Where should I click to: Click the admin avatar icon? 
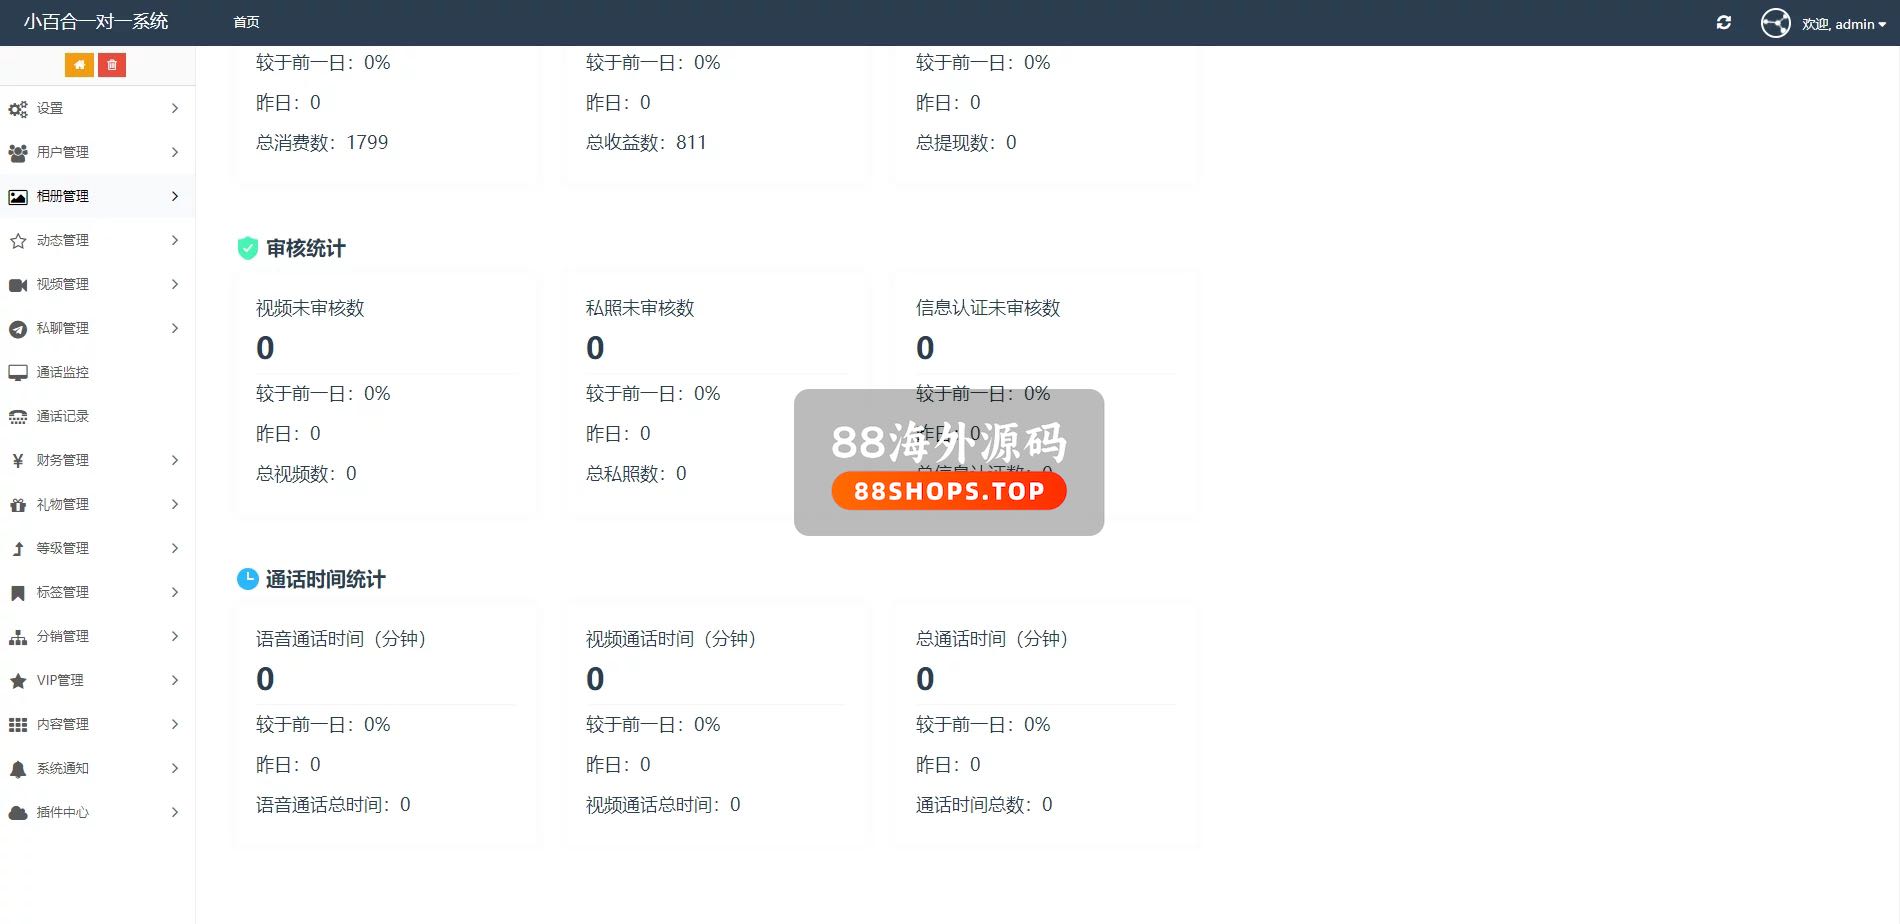coord(1776,23)
